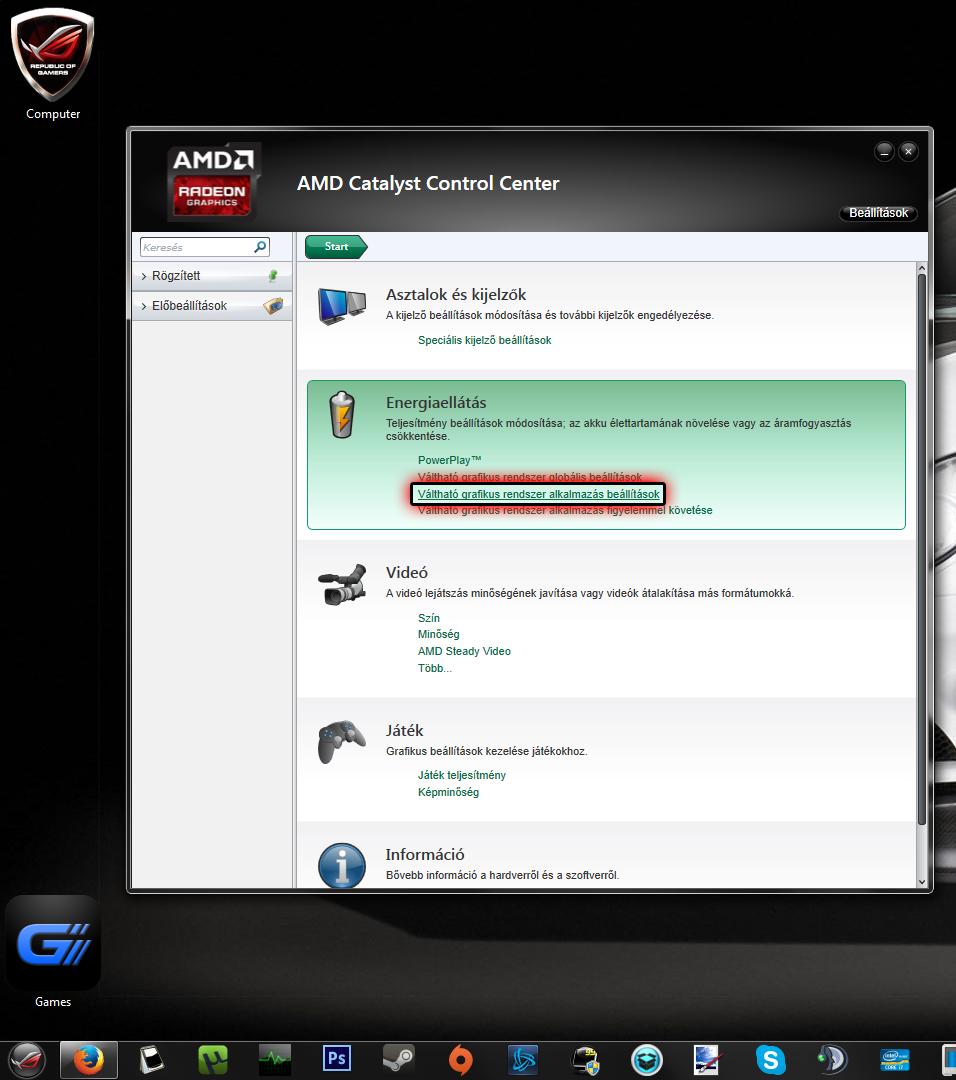Click the Játék heading
The height and width of the screenshot is (1080, 956).
(x=404, y=731)
